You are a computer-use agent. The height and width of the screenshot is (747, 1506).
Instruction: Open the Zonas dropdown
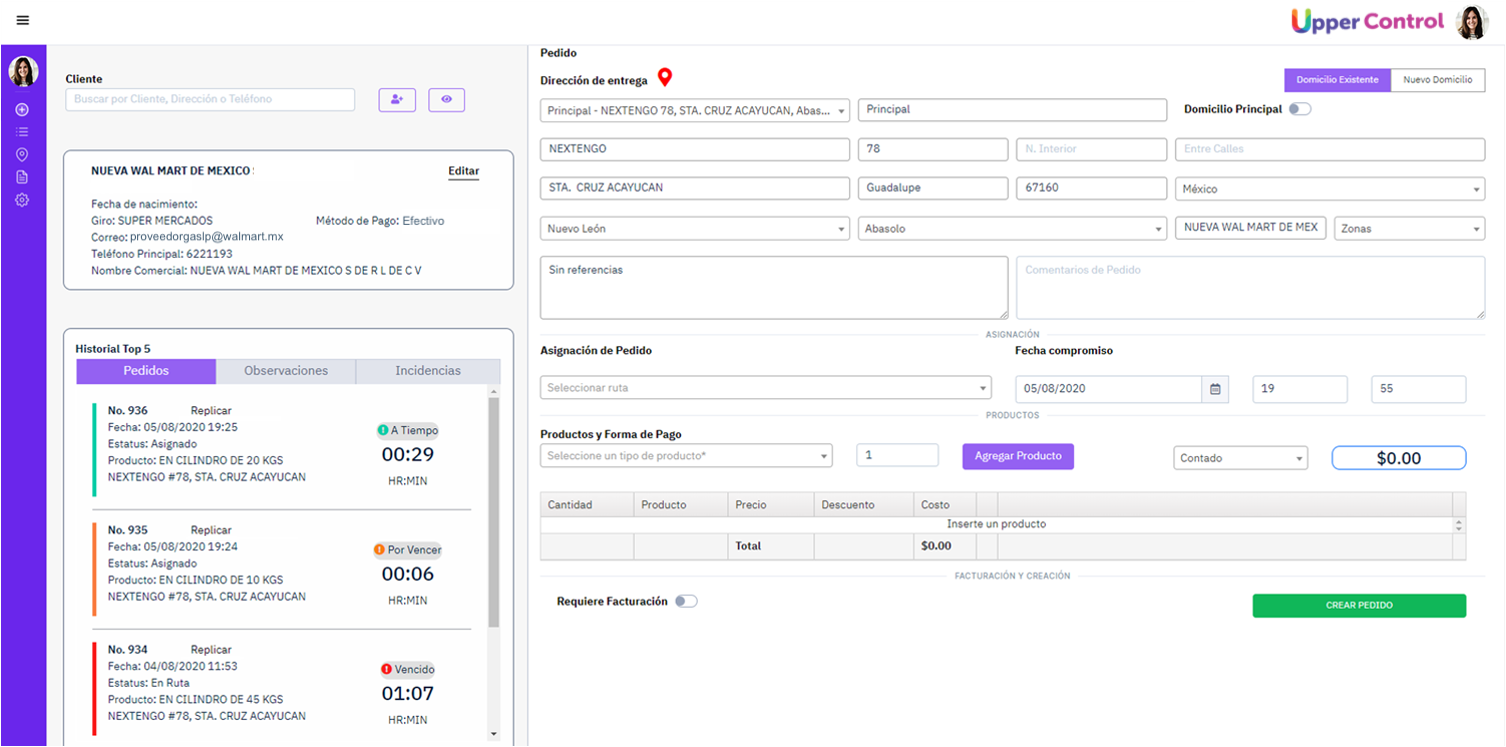point(1409,229)
